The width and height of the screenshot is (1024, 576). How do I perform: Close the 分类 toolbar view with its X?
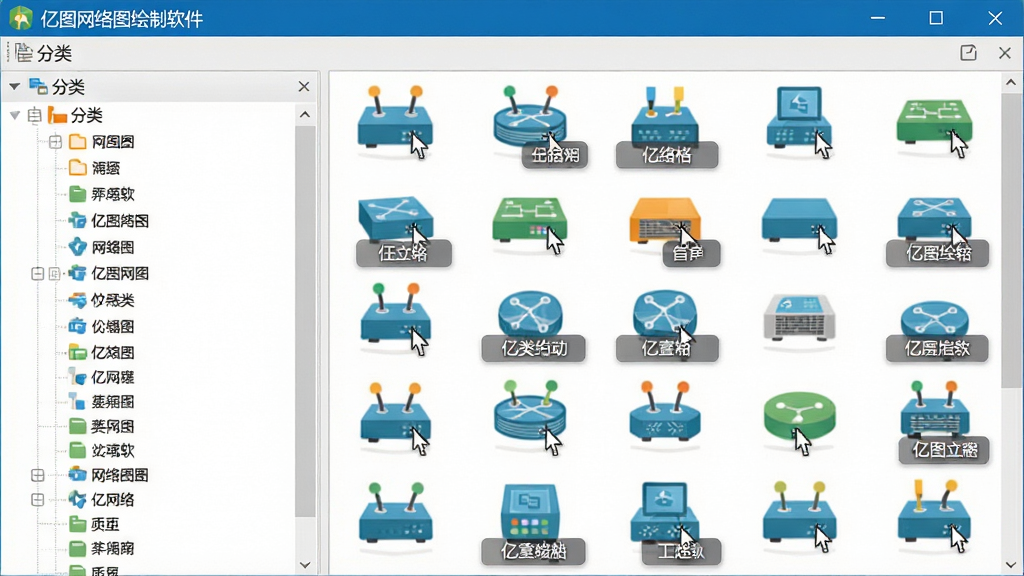click(1005, 53)
